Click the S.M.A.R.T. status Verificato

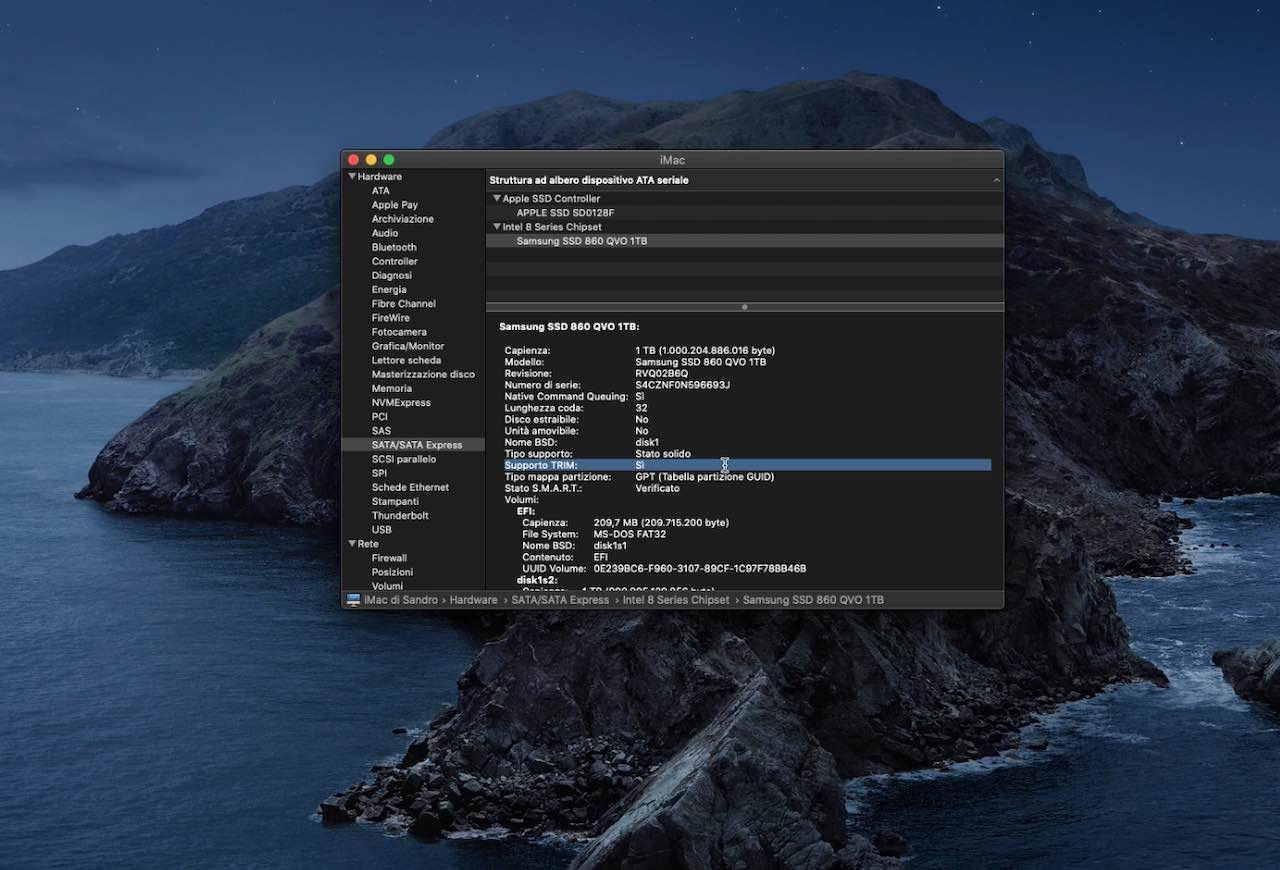click(657, 488)
